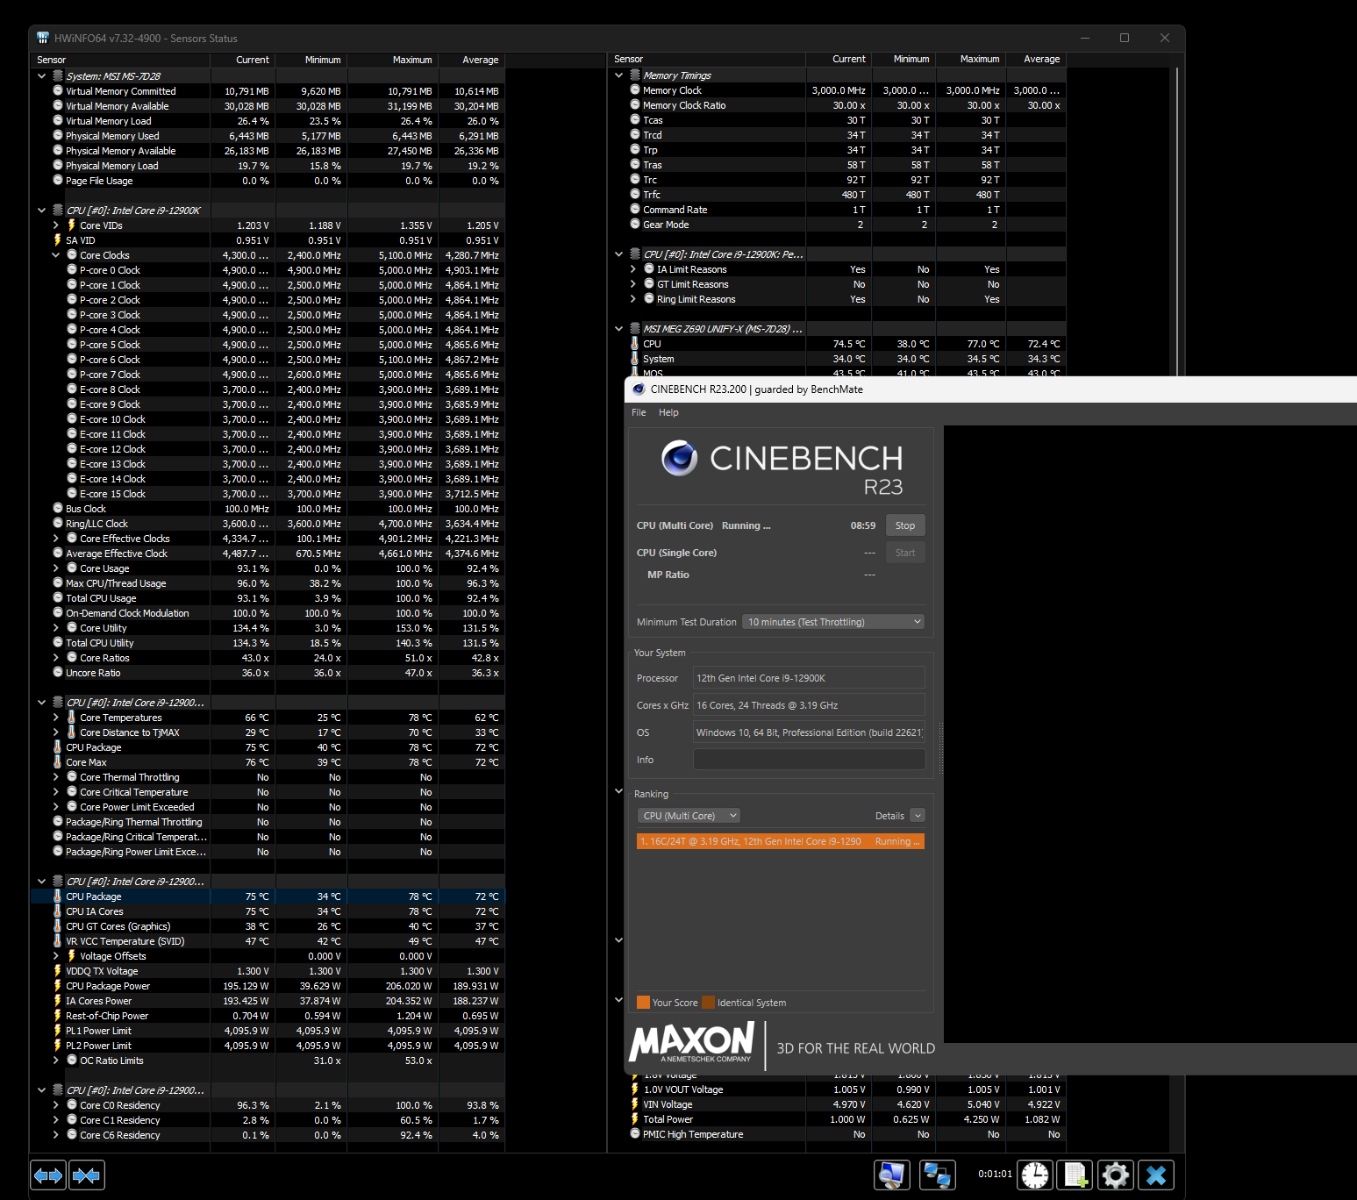
Task: Select the P-core 0 Clock row
Action: click(268, 270)
